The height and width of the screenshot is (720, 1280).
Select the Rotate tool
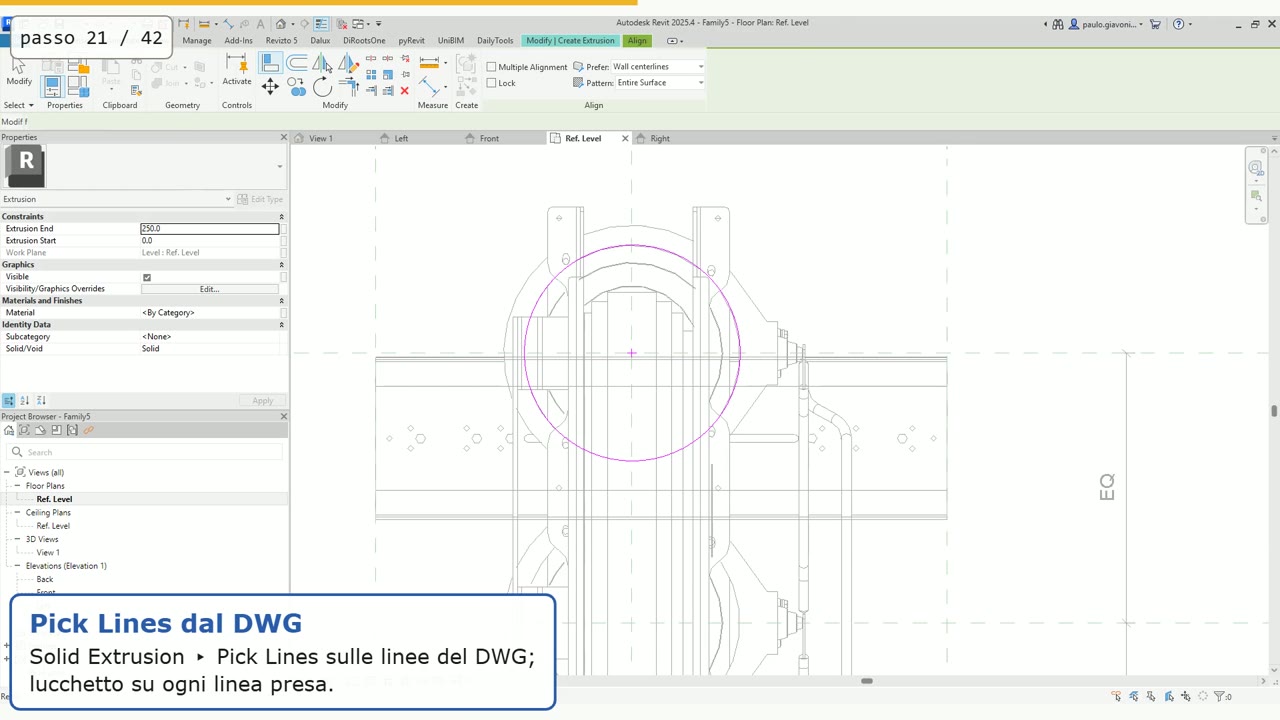point(322,88)
